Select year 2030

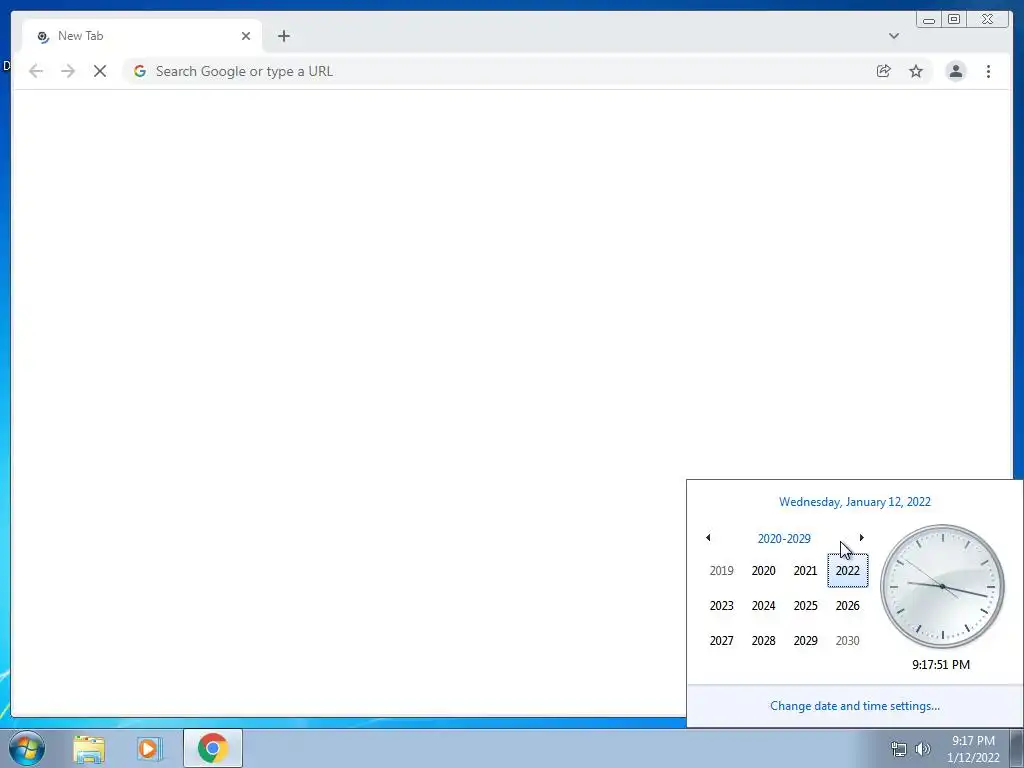click(x=848, y=641)
